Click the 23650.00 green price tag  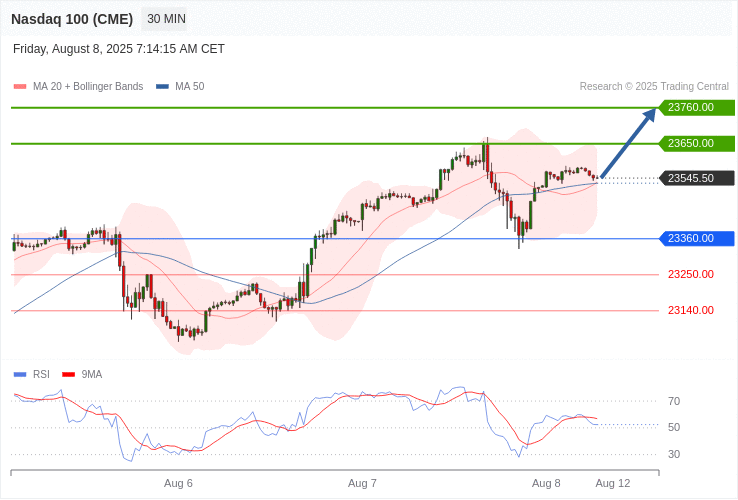click(697, 143)
